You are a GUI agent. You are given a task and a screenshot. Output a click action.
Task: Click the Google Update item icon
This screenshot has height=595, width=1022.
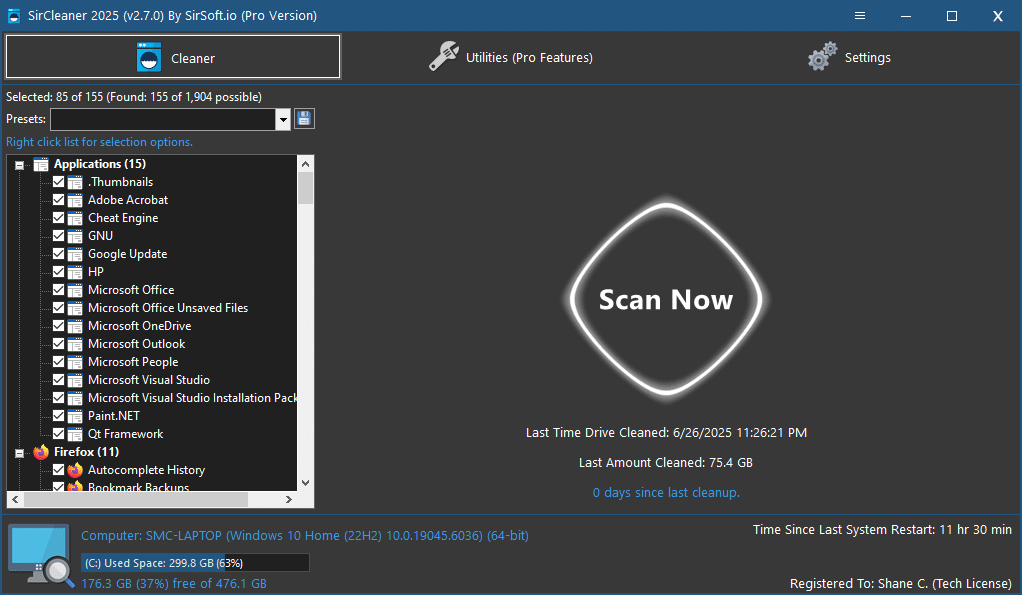[x=75, y=254]
